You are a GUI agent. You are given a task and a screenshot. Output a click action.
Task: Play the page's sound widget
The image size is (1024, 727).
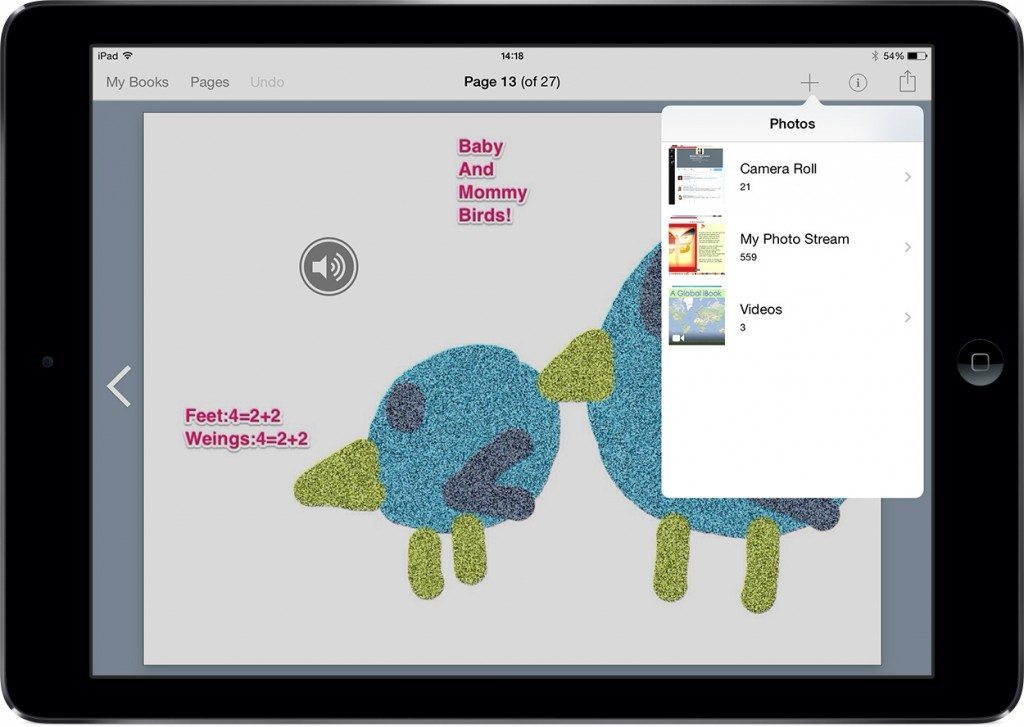click(x=328, y=266)
